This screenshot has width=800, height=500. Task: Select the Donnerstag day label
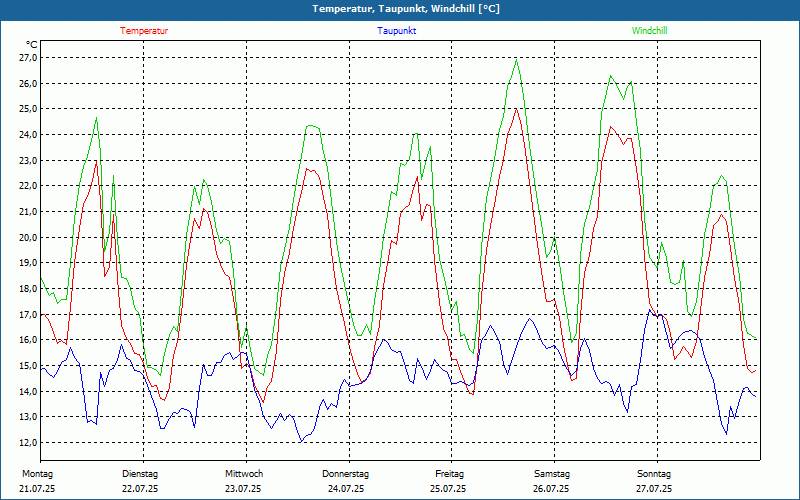point(346,473)
